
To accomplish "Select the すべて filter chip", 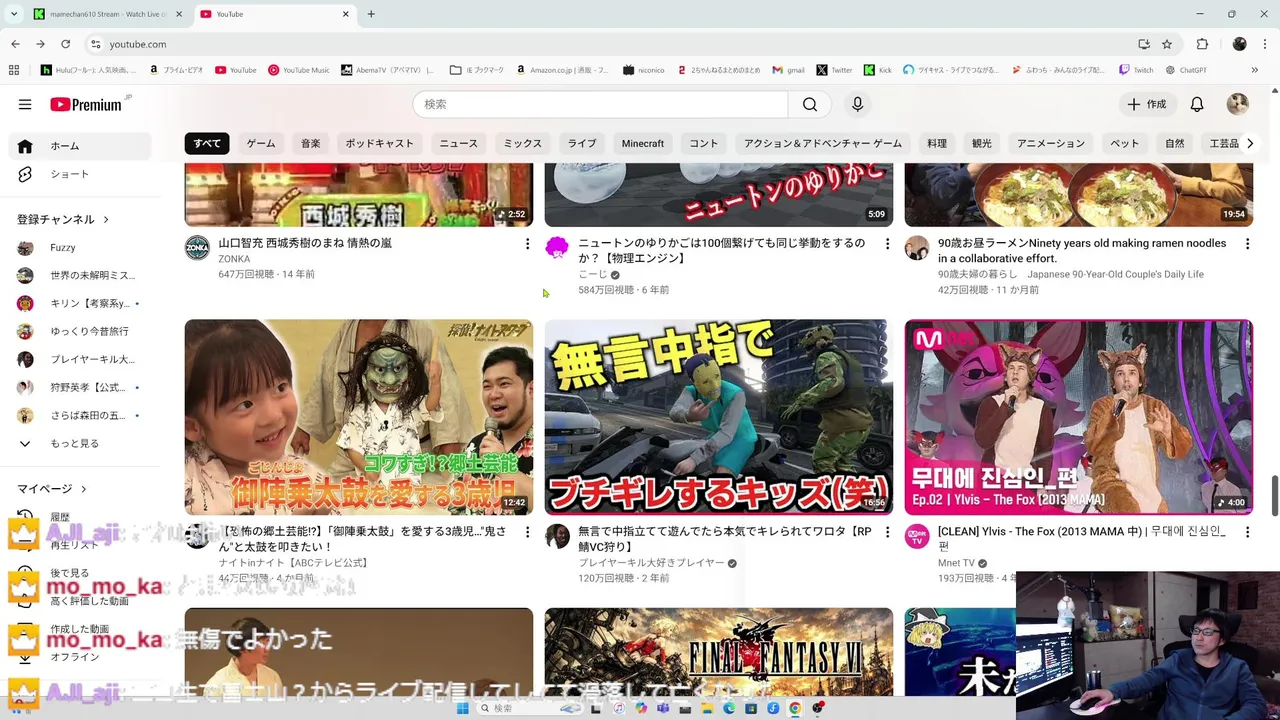I will 207,143.
